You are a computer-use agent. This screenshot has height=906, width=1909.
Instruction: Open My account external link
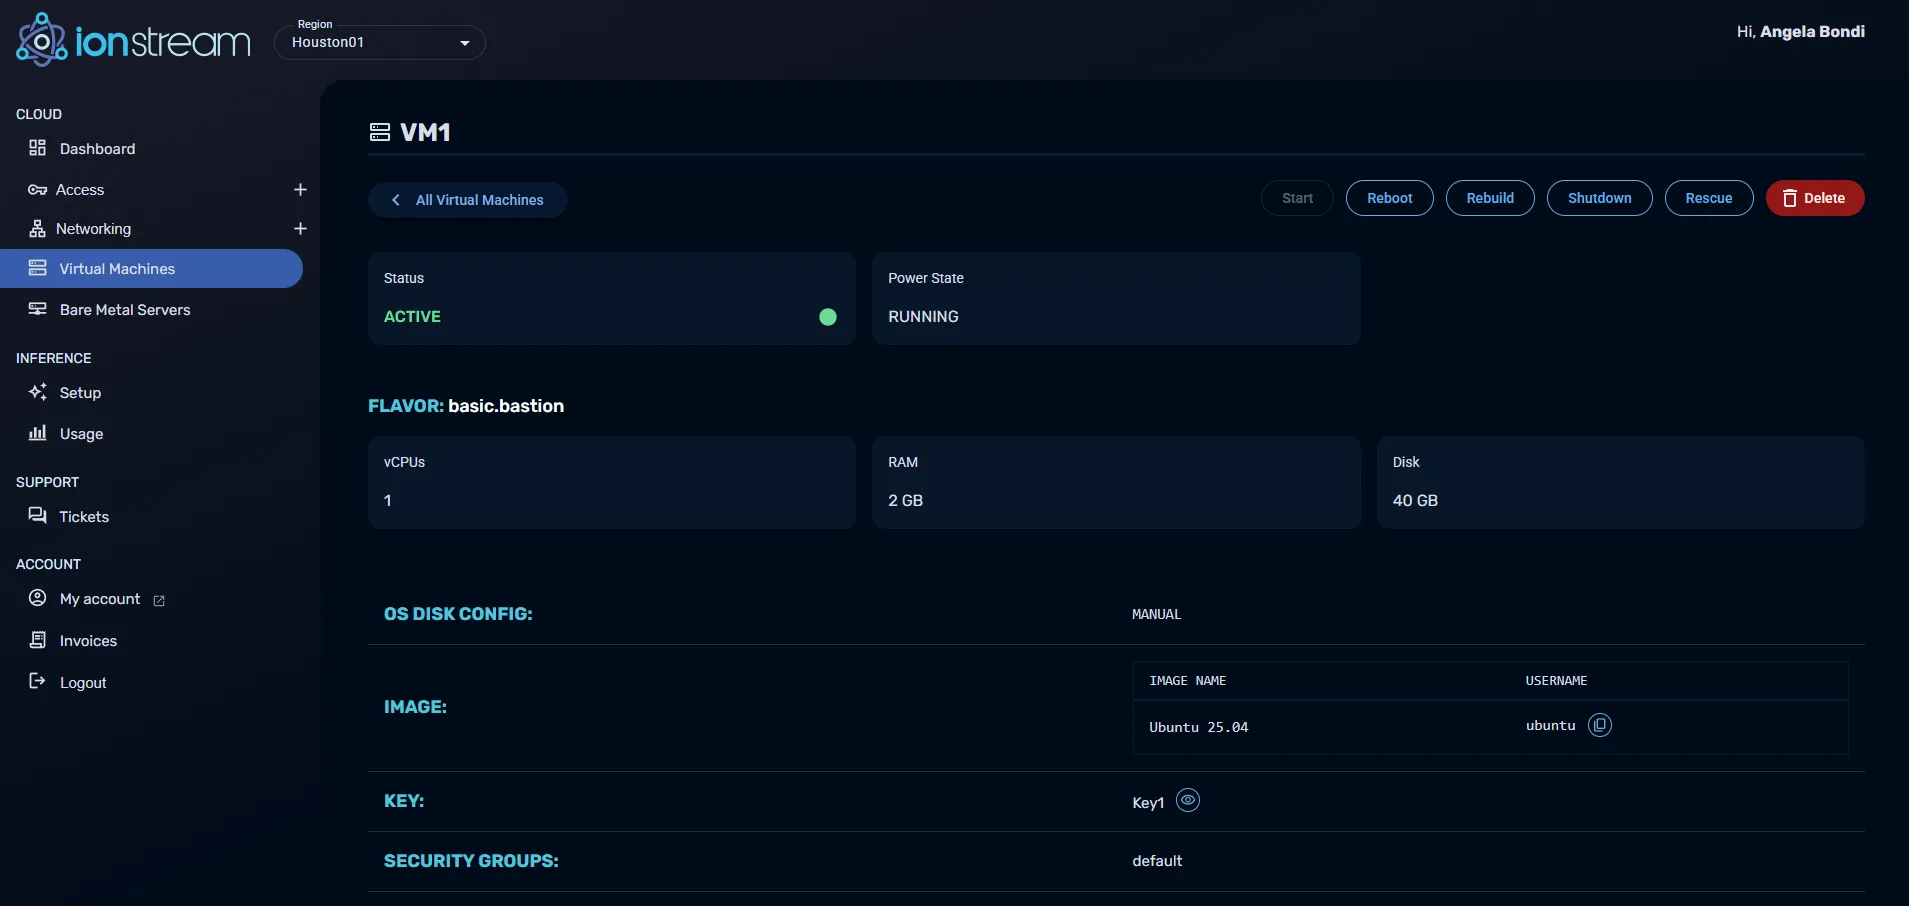(100, 599)
